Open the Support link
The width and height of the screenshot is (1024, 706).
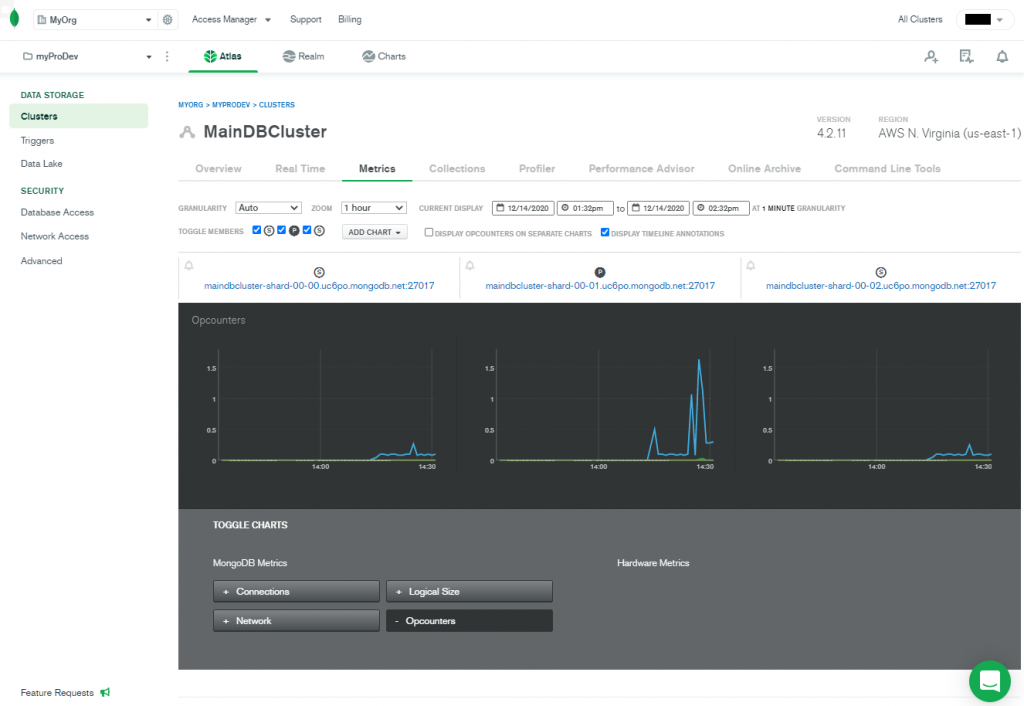[x=306, y=20]
